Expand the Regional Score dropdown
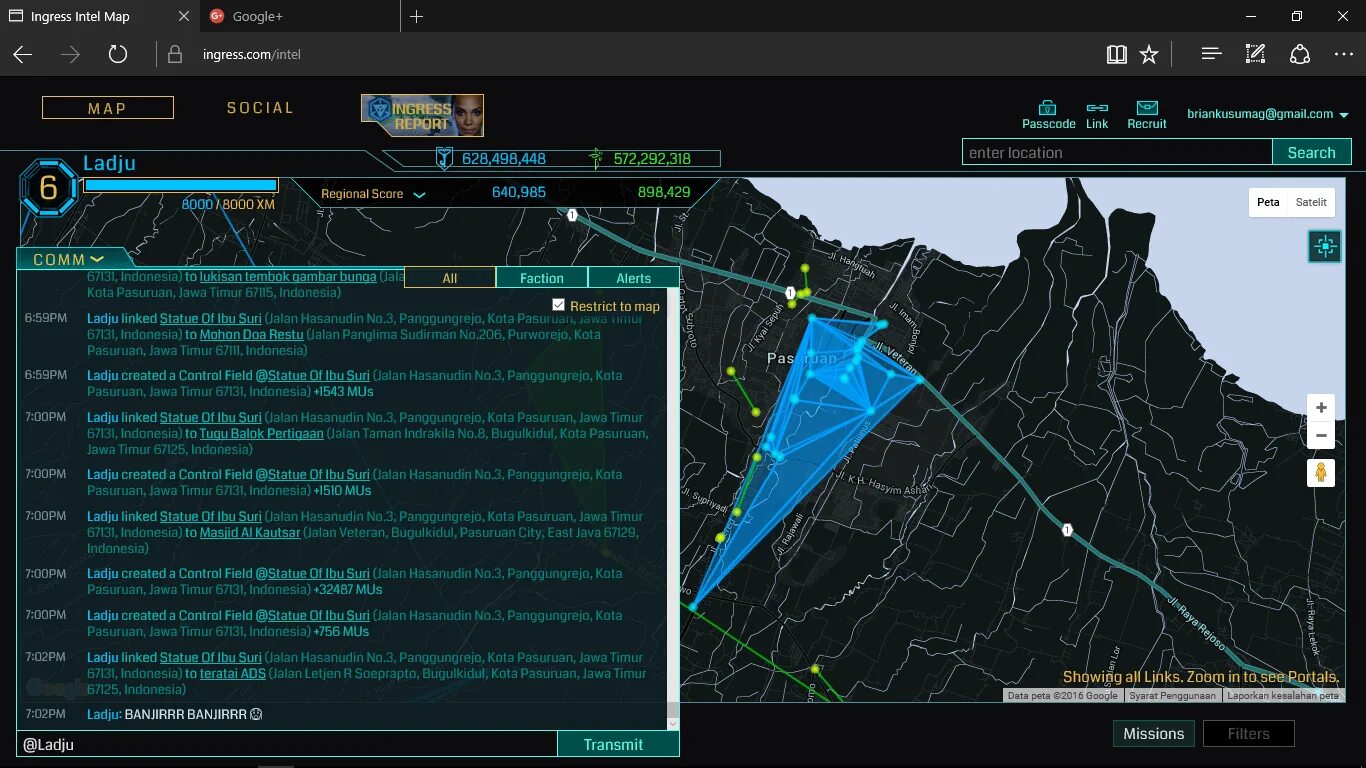The width and height of the screenshot is (1366, 768). (x=419, y=194)
